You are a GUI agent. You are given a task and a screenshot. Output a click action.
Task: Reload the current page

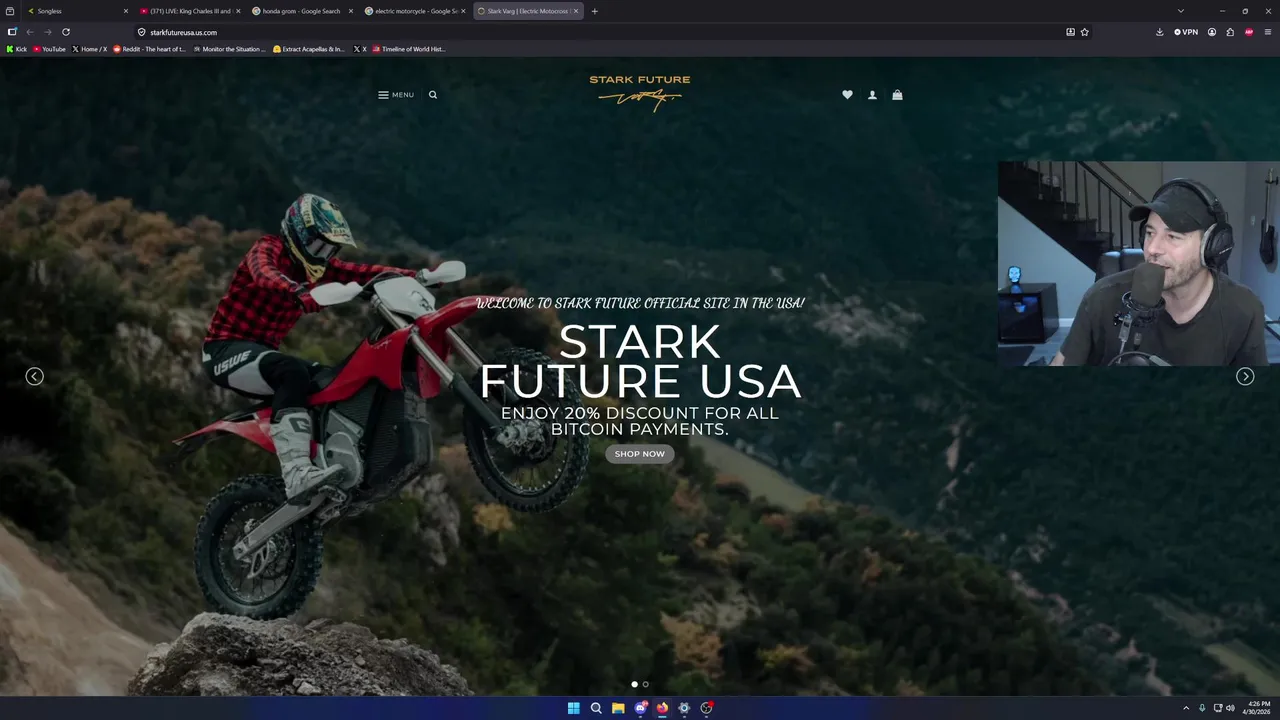pyautogui.click(x=66, y=32)
